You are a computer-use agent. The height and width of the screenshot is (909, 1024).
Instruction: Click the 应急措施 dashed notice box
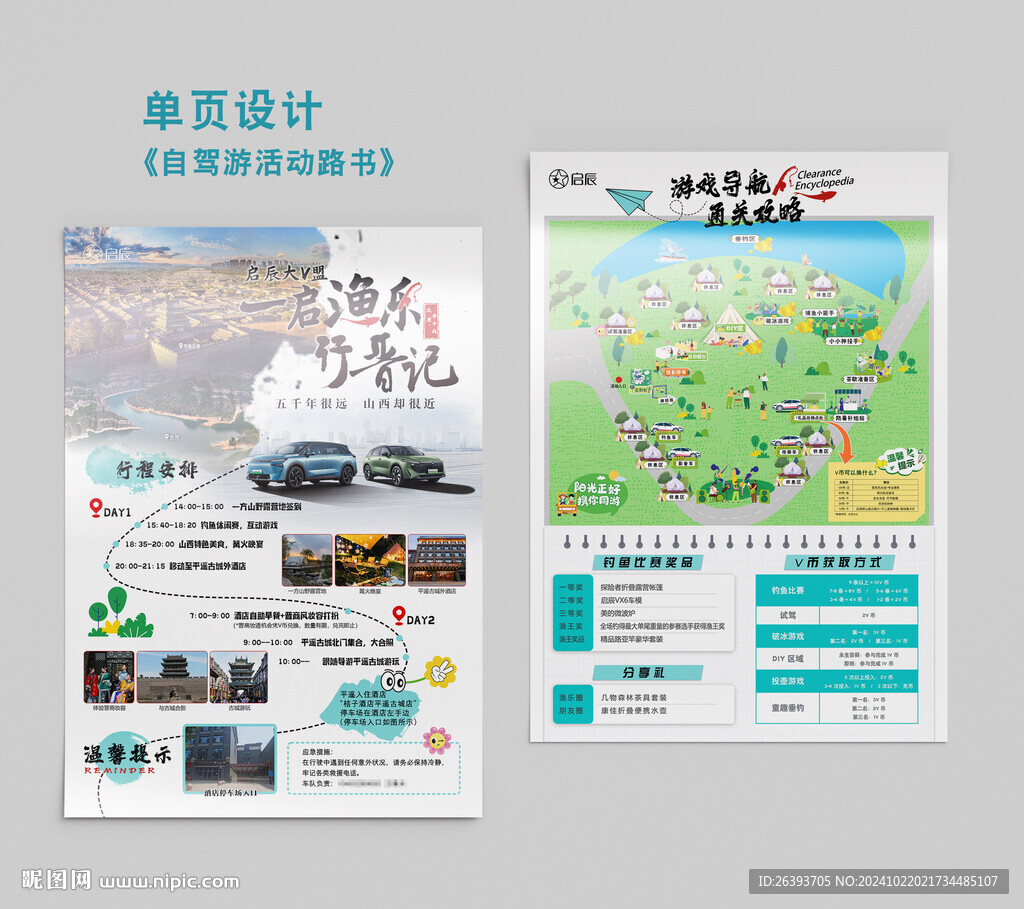[374, 768]
